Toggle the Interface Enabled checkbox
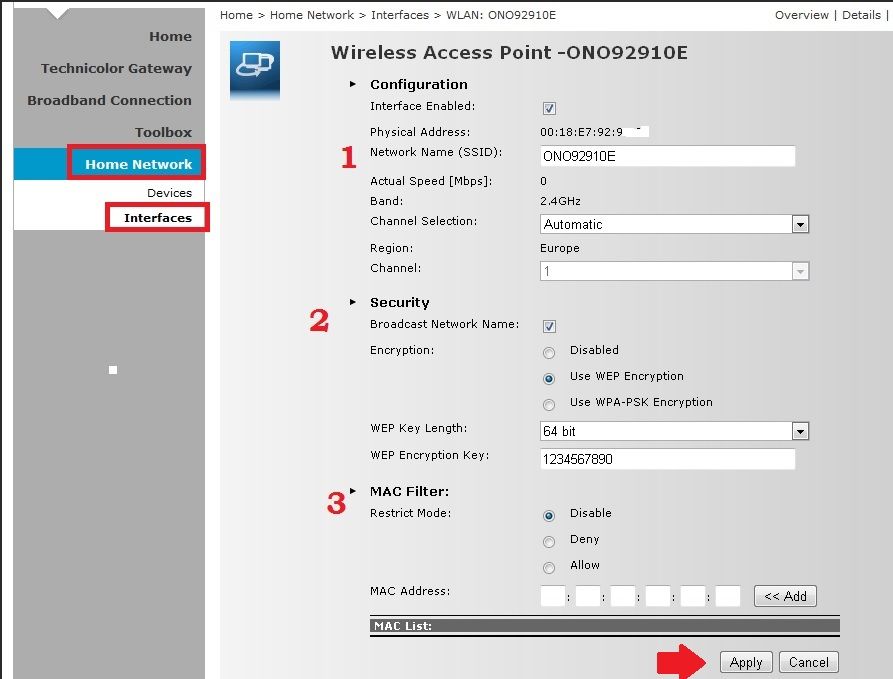Screen dimensions: 893x679 [x=549, y=108]
